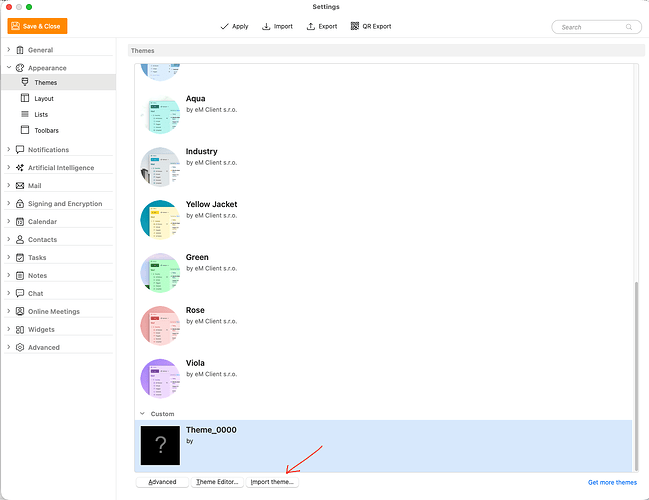
Task: Collapse the Custom themes group
Action: click(142, 413)
